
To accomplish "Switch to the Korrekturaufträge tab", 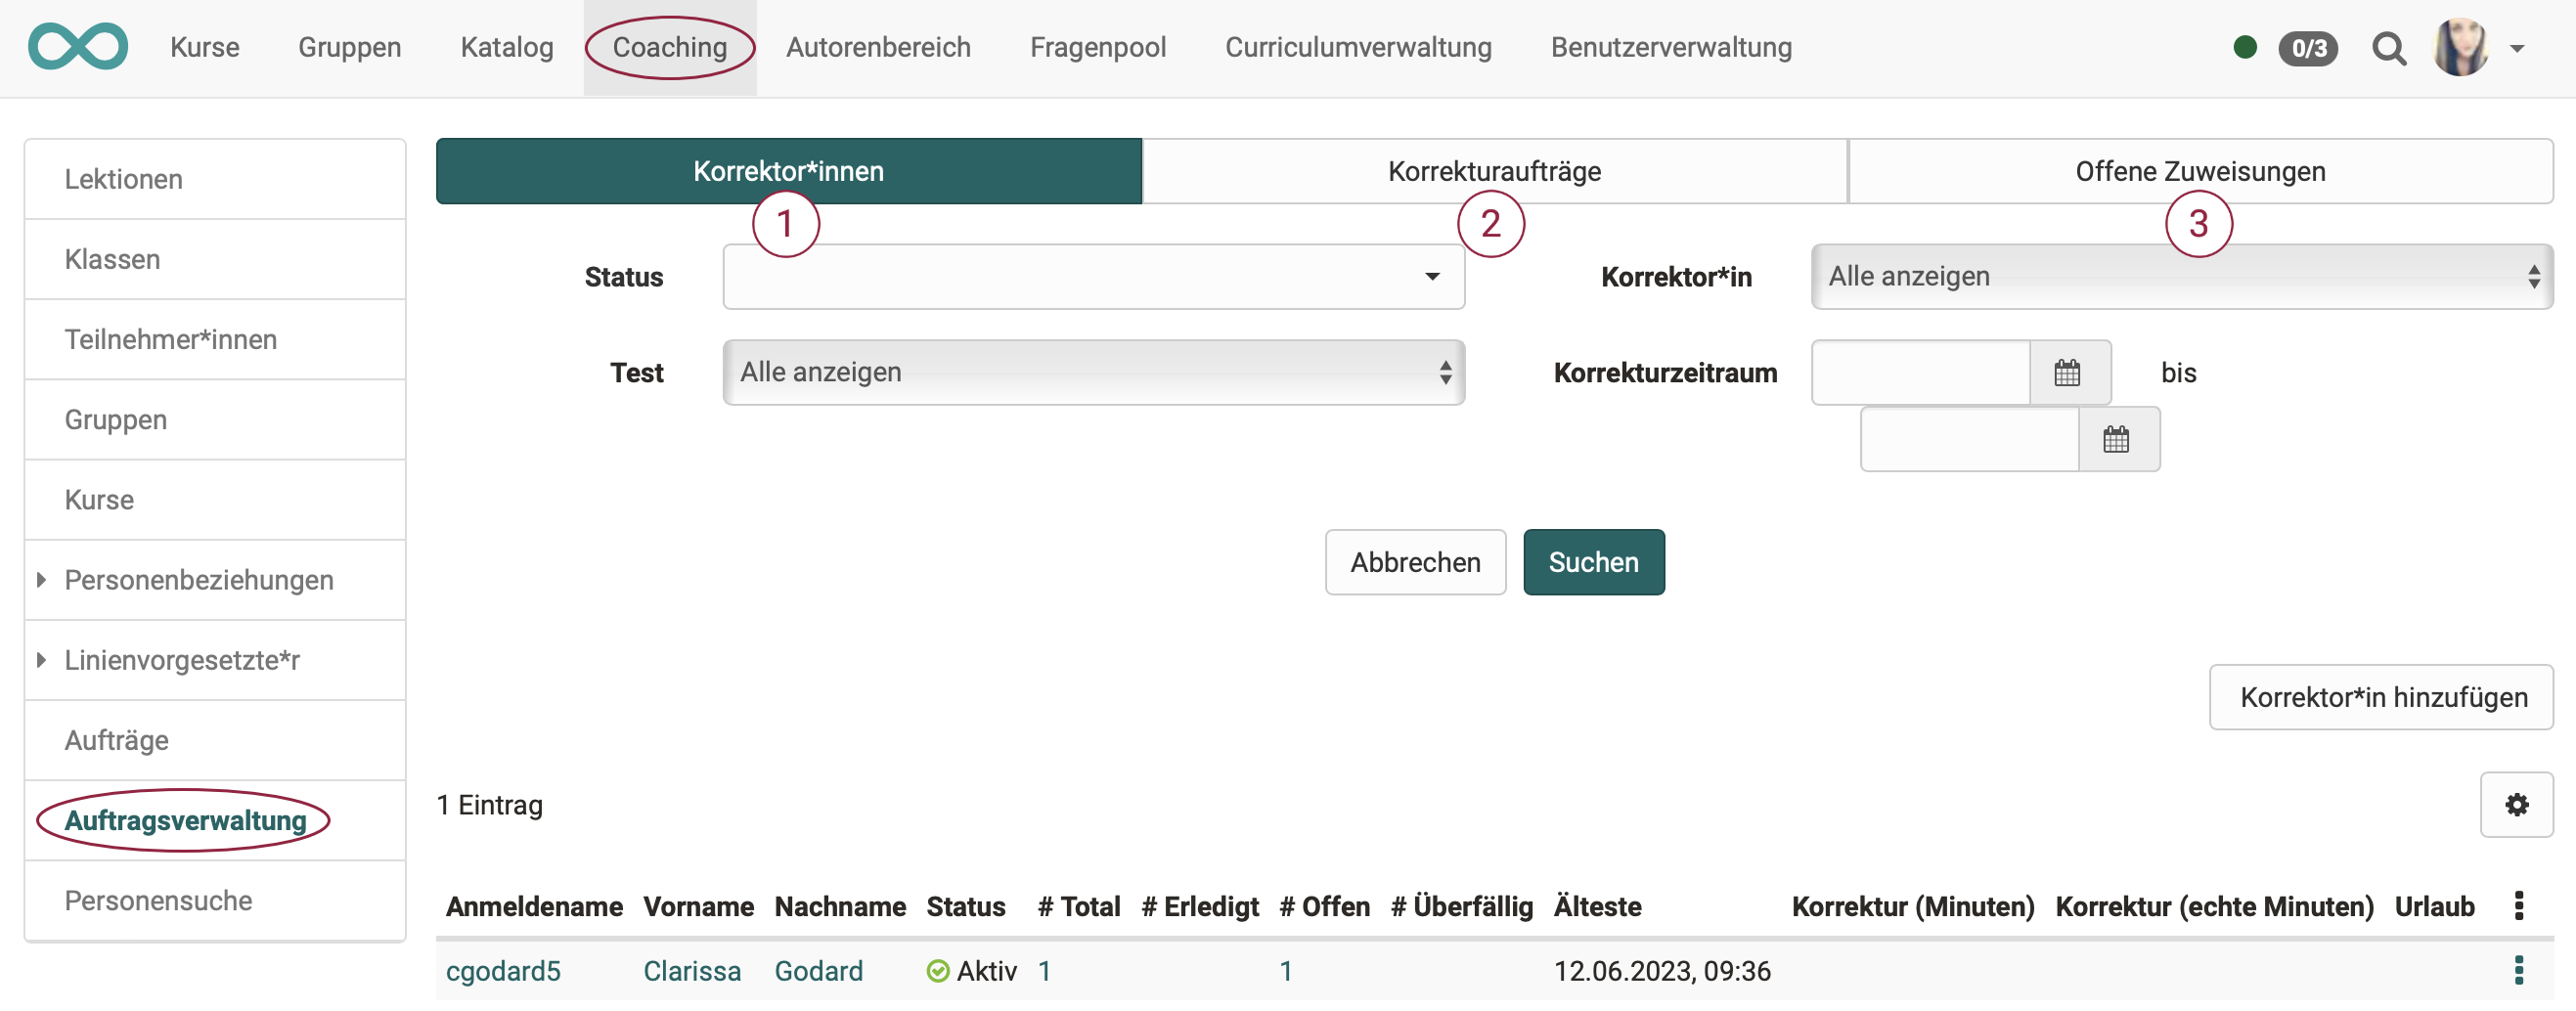I will point(1494,170).
